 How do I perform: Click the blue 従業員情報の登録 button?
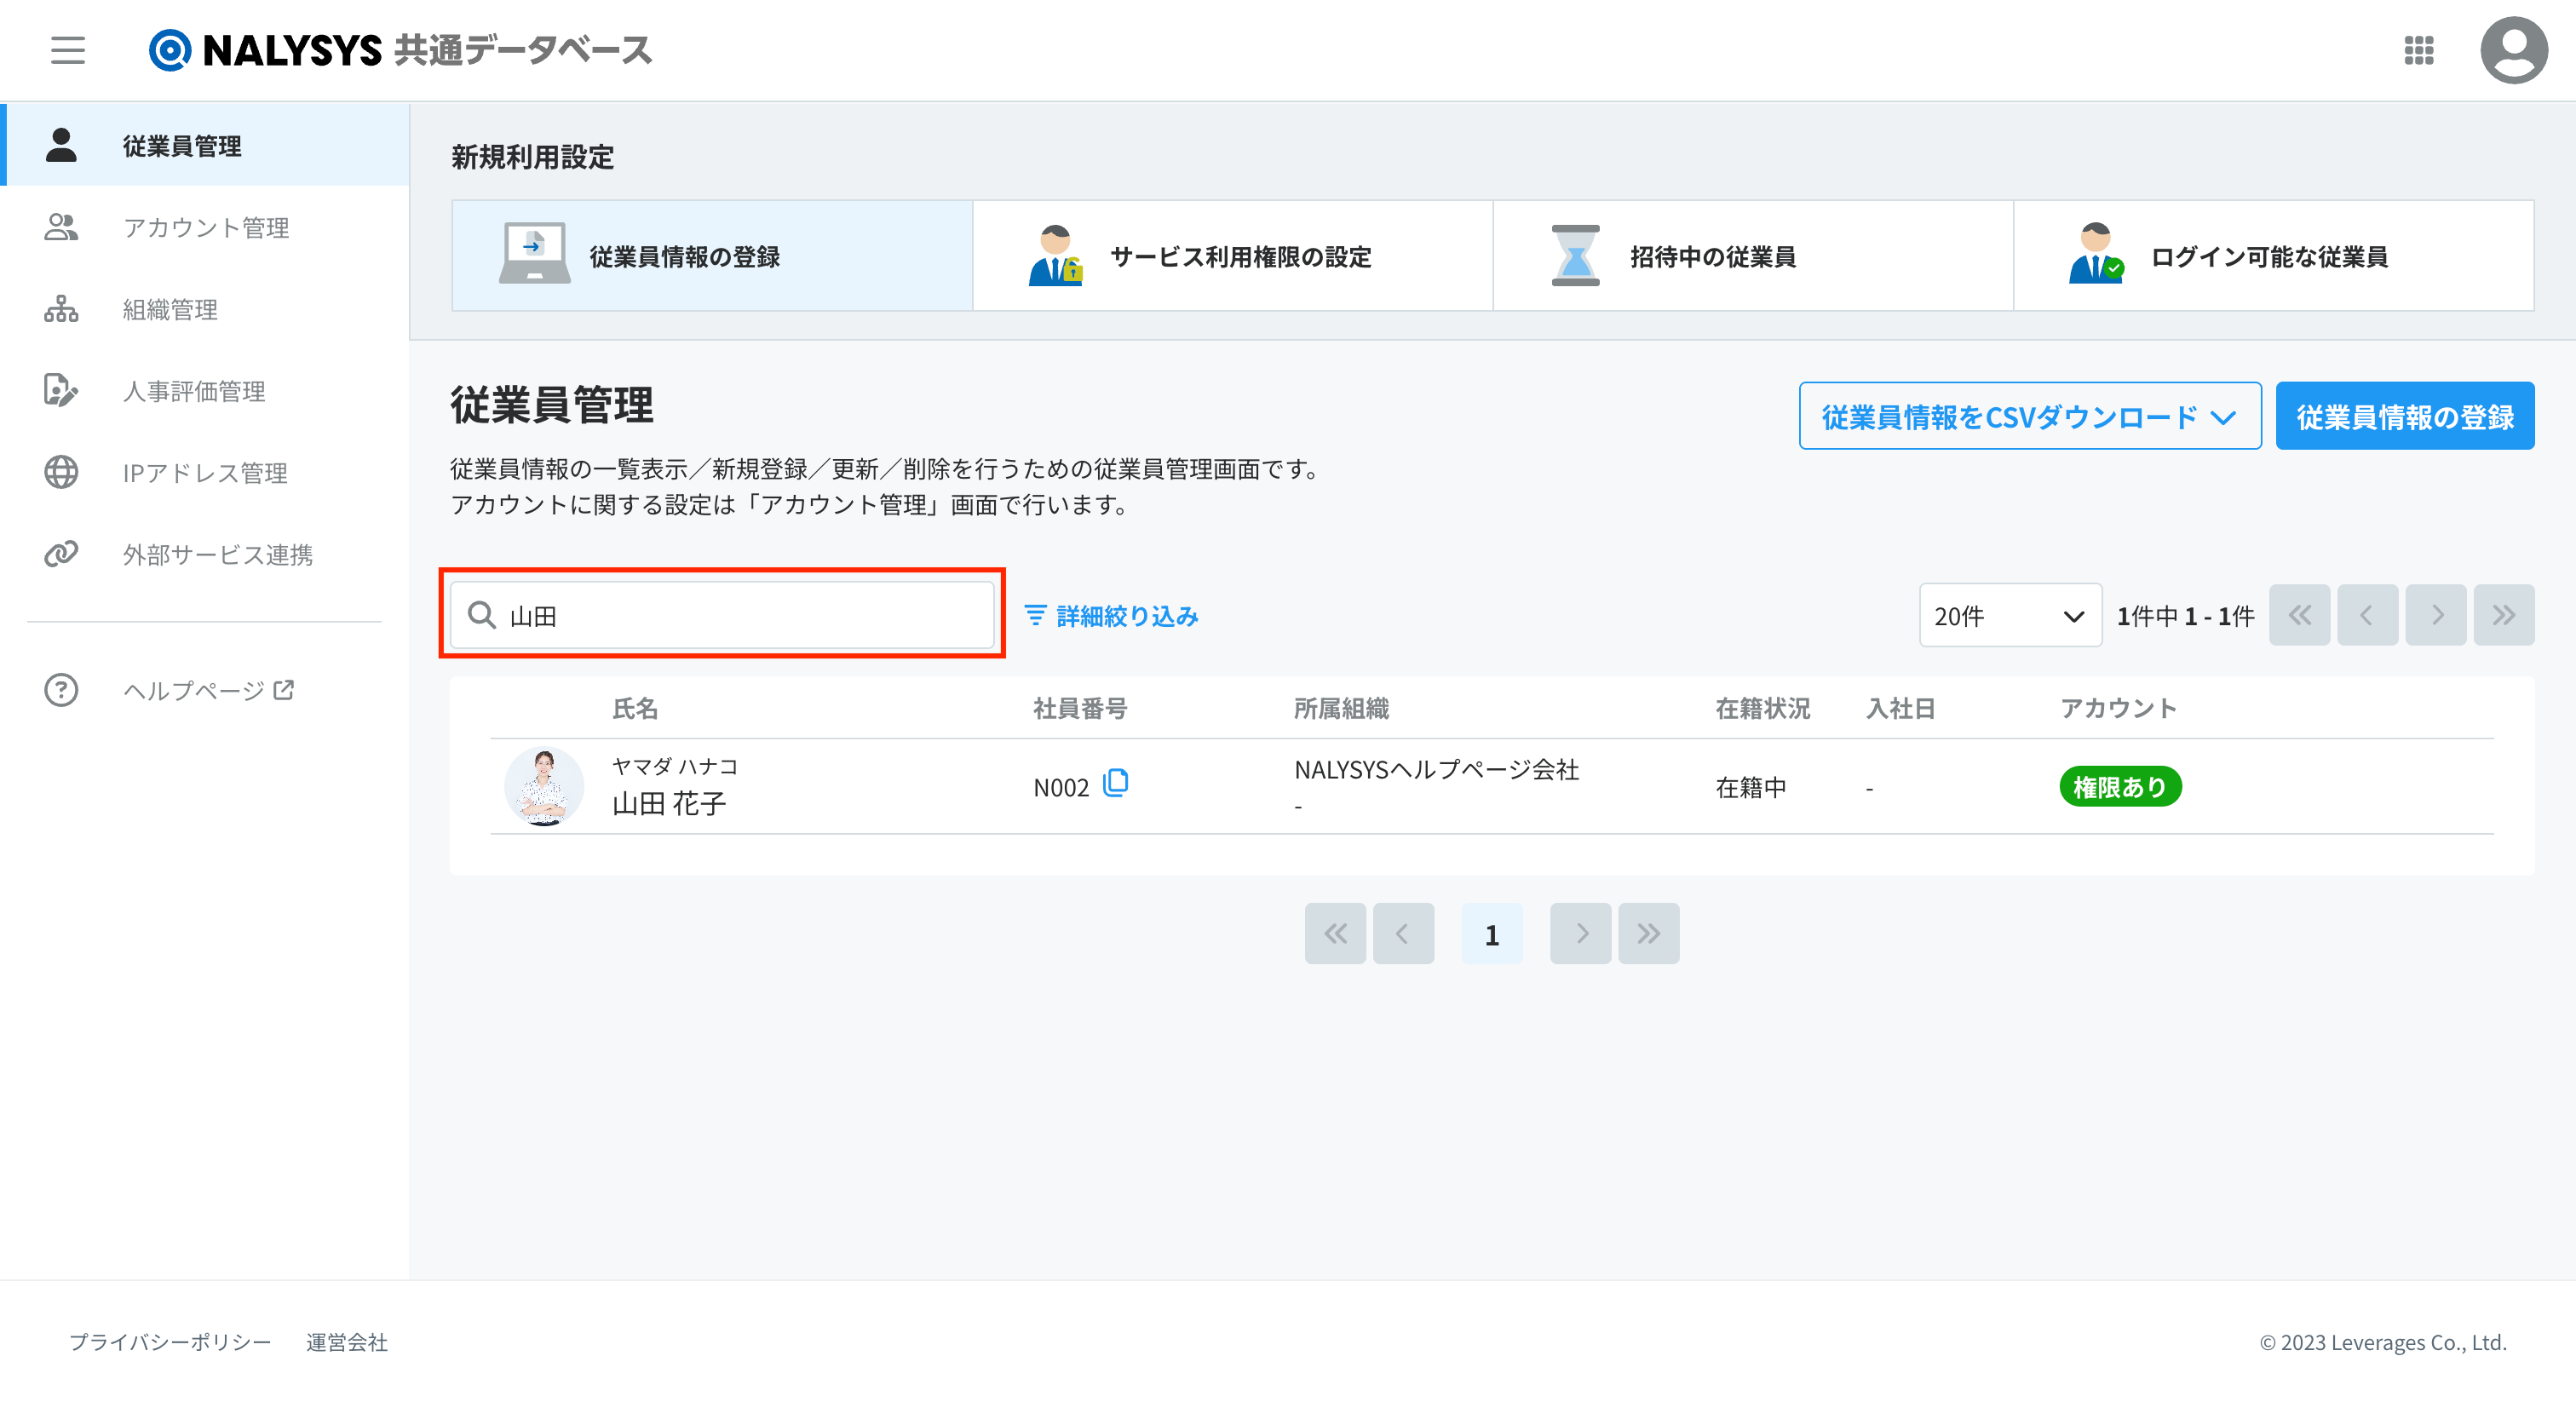pos(2404,416)
